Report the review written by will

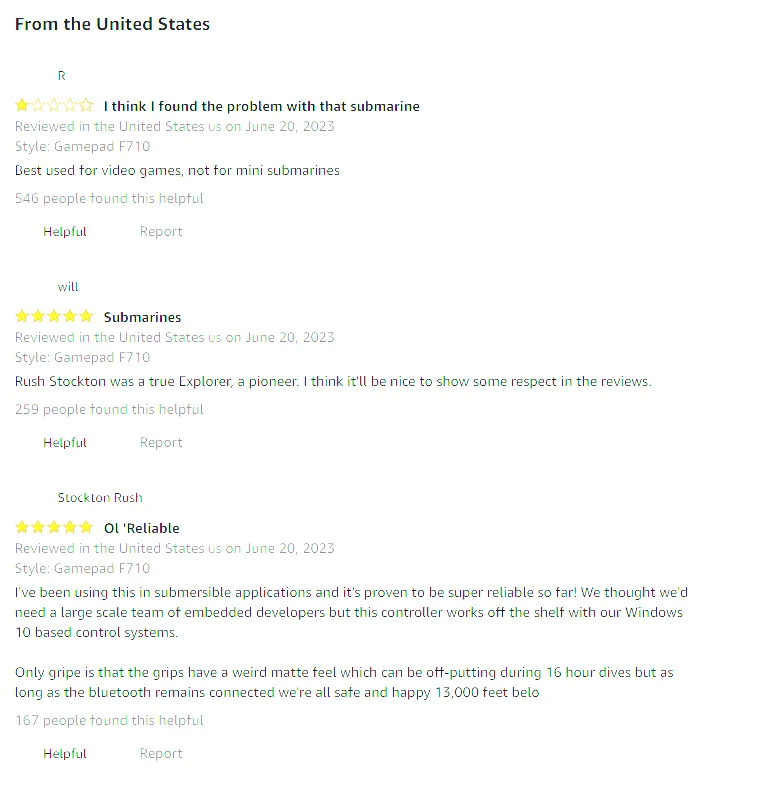click(161, 443)
